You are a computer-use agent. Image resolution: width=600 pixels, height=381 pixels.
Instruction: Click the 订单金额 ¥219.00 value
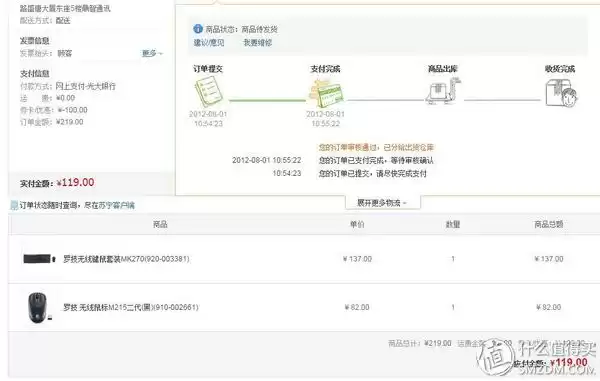[x=70, y=122]
